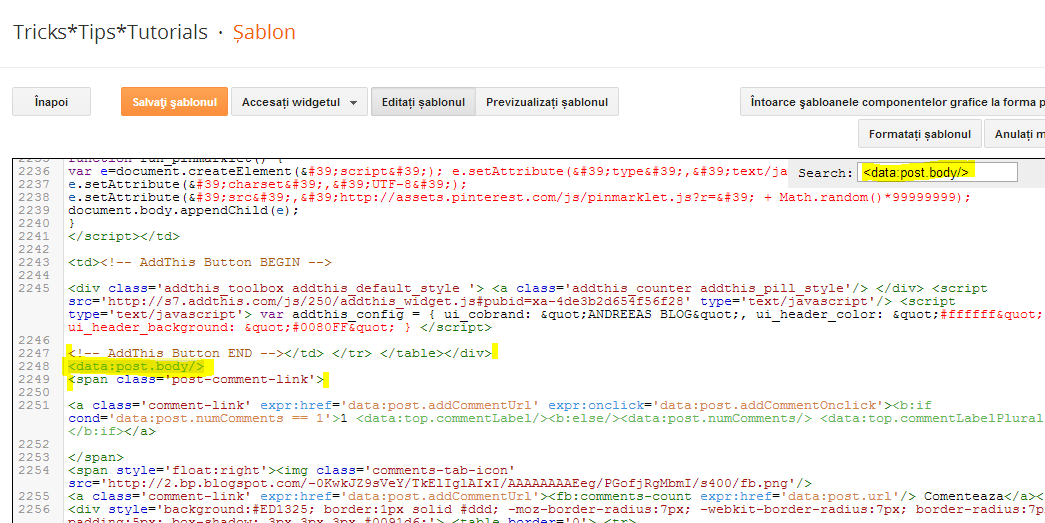Click the span class='post-comment-link' line
The image size is (1045, 523).
[x=196, y=380]
